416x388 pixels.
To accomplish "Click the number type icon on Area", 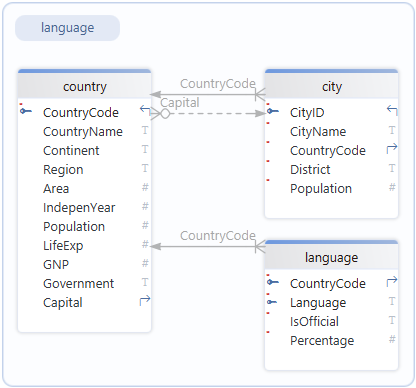I will (x=145, y=187).
